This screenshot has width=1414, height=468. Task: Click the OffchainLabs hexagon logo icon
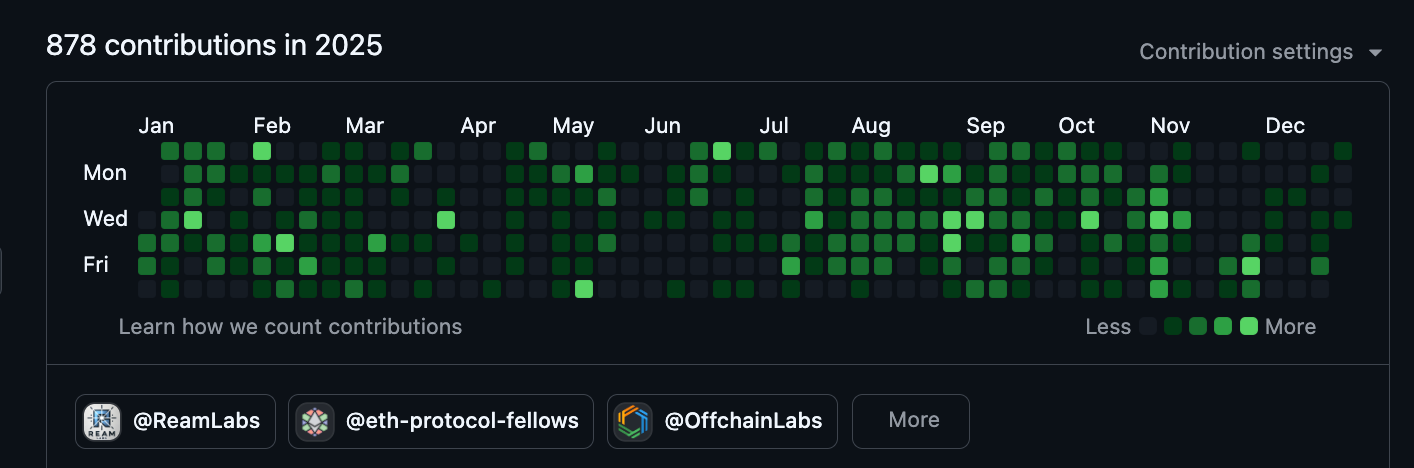(x=633, y=421)
